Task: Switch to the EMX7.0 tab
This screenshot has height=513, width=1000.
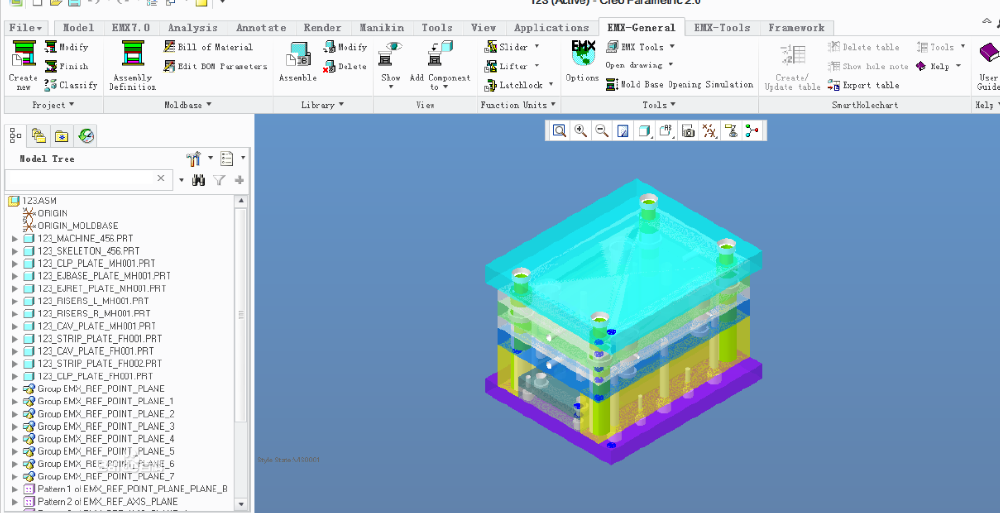Action: tap(131, 27)
